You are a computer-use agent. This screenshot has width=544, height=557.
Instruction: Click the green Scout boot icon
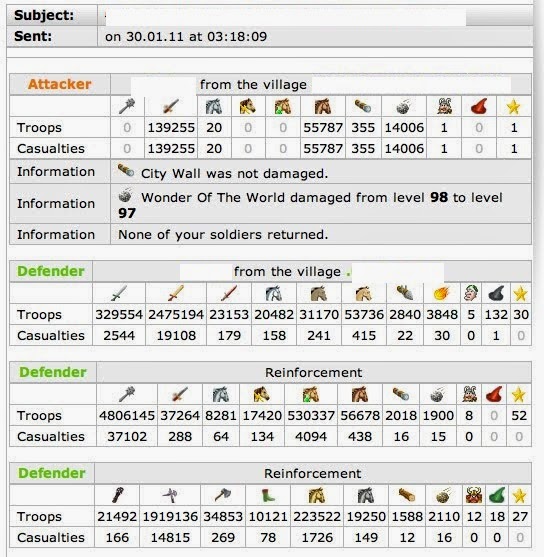[x=268, y=495]
